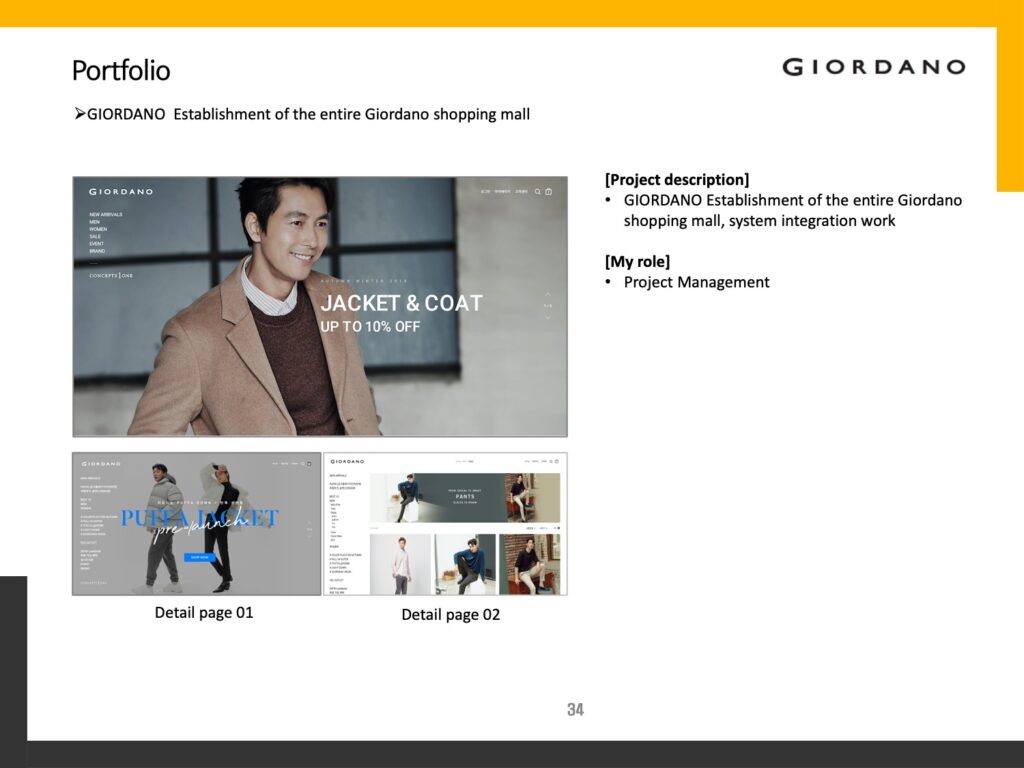Choose SALE in the main site menu

95,237
